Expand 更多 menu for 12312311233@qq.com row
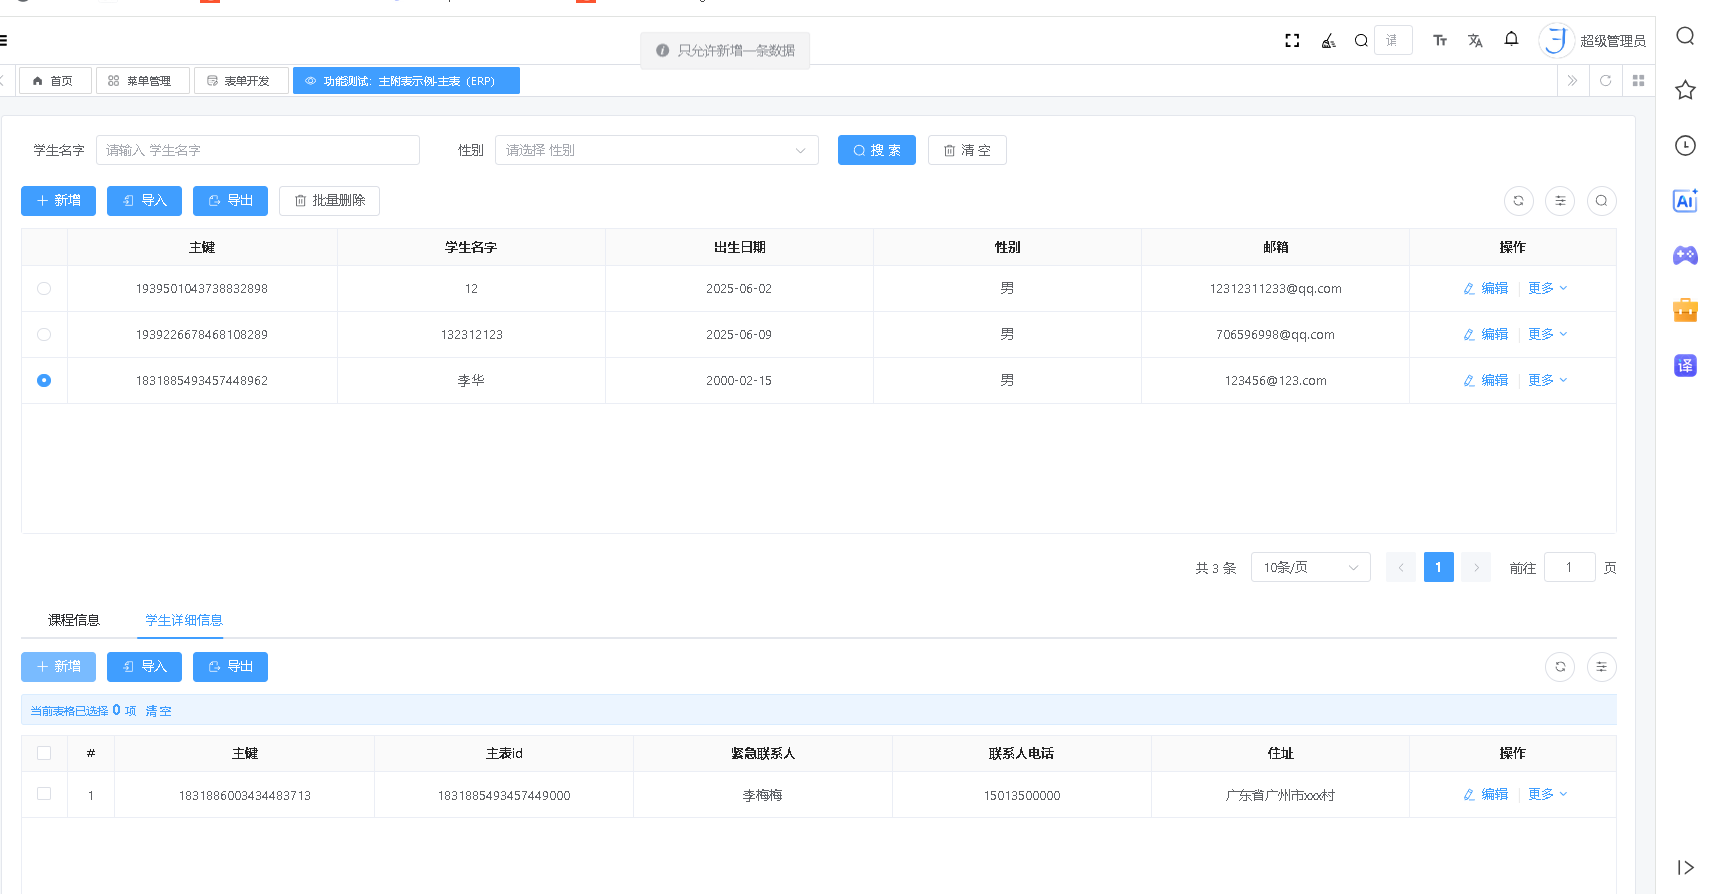The height and width of the screenshot is (894, 1711). (1548, 288)
